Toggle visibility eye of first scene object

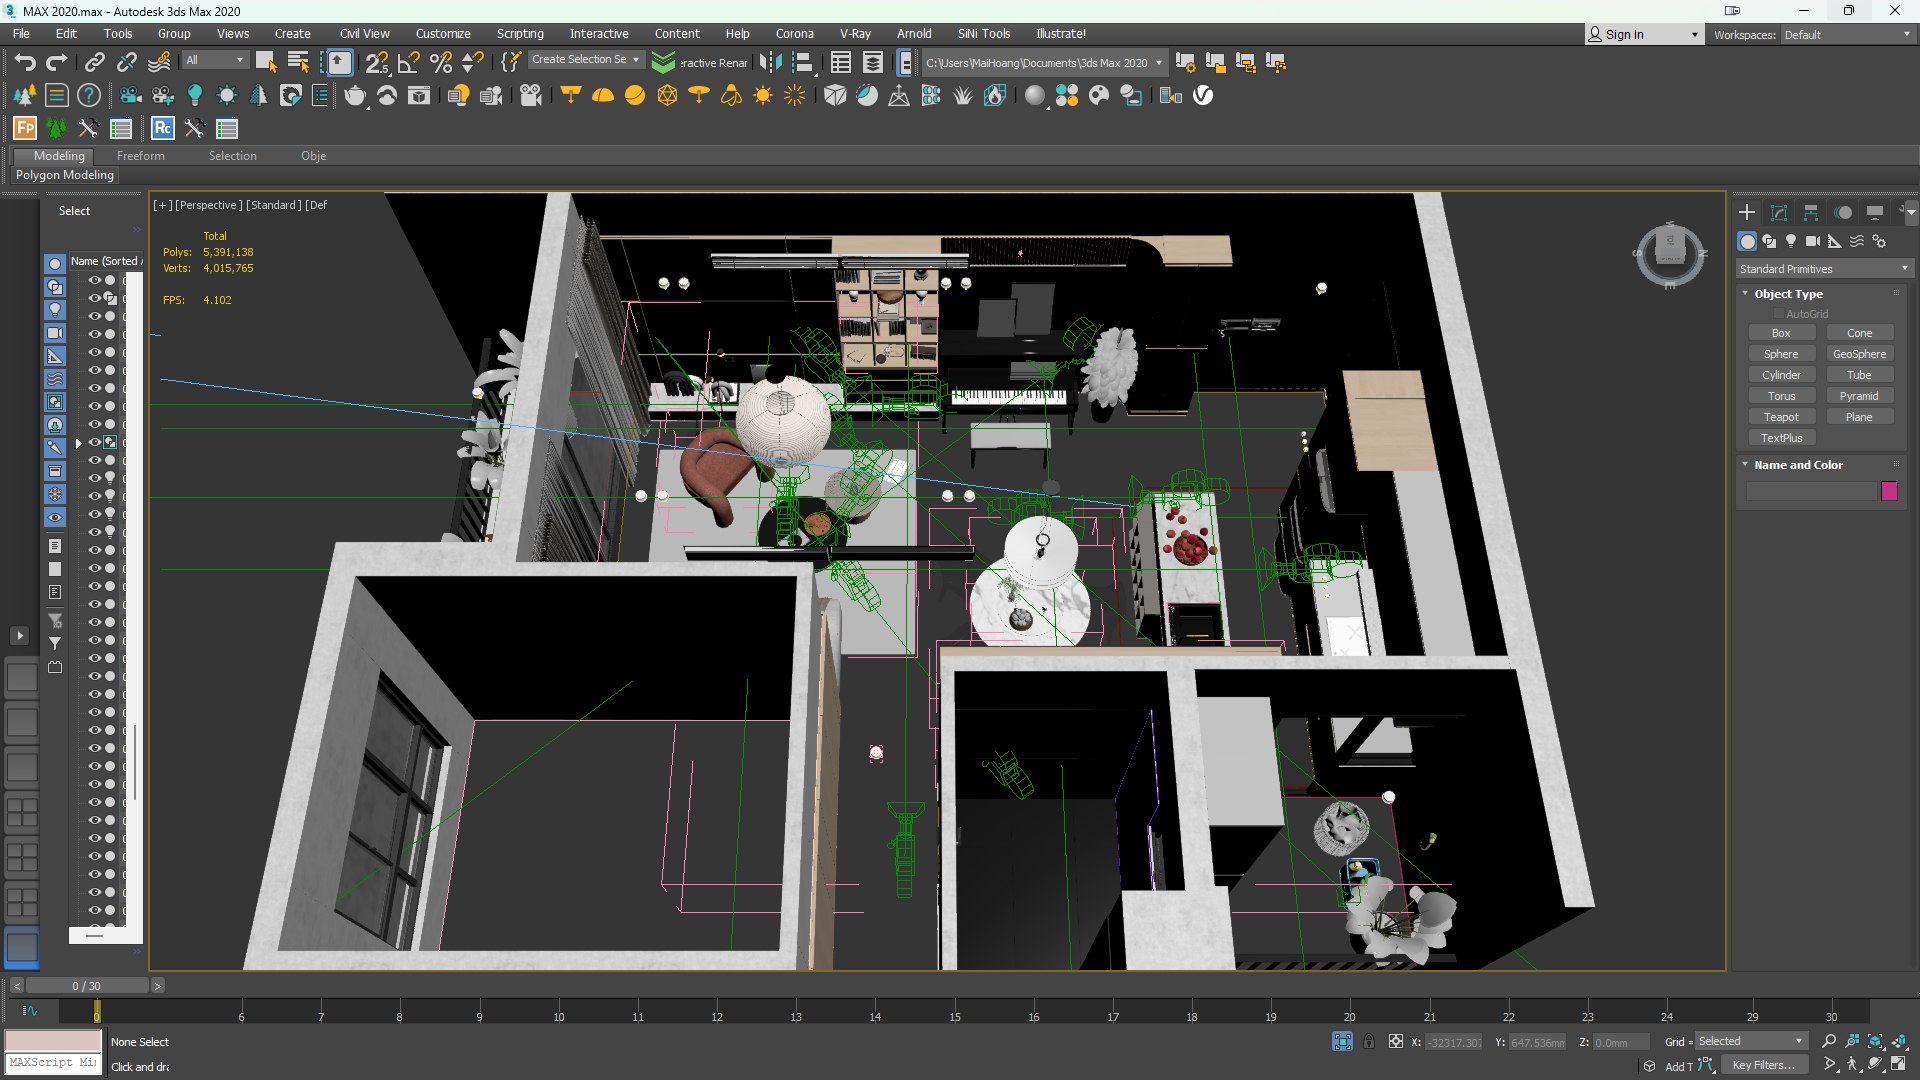coord(94,281)
